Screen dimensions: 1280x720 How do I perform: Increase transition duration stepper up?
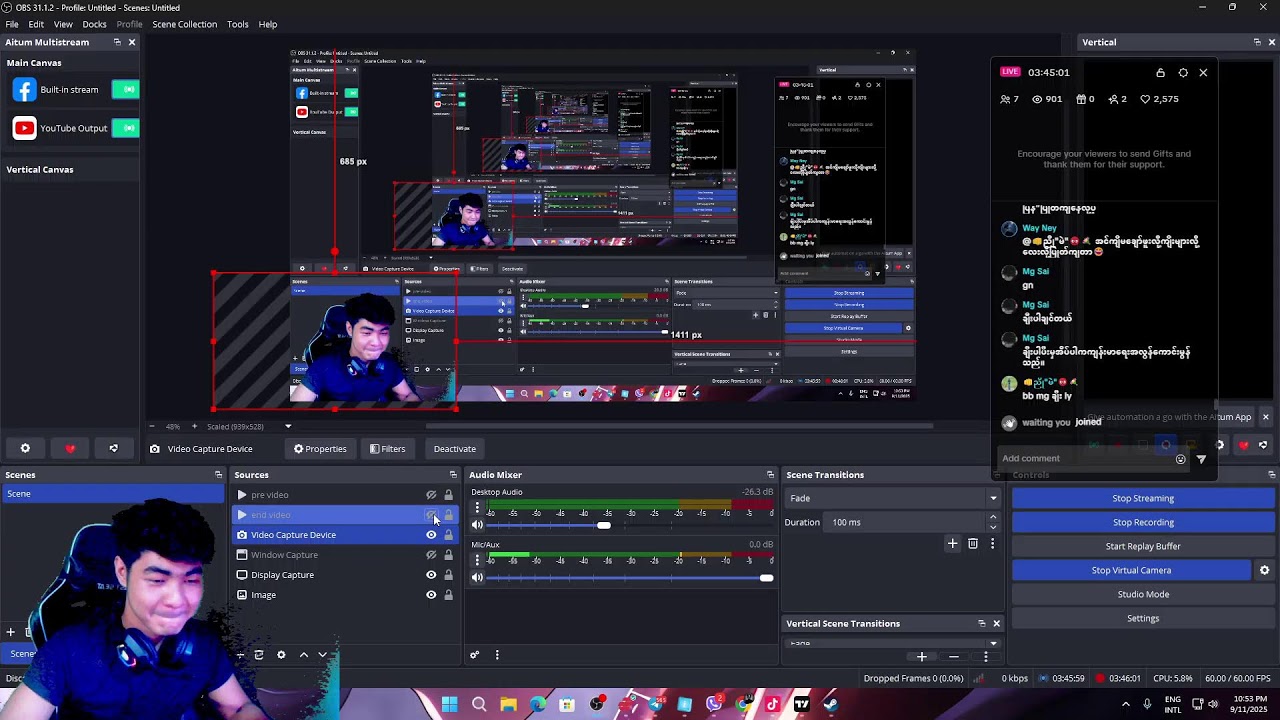(x=993, y=517)
